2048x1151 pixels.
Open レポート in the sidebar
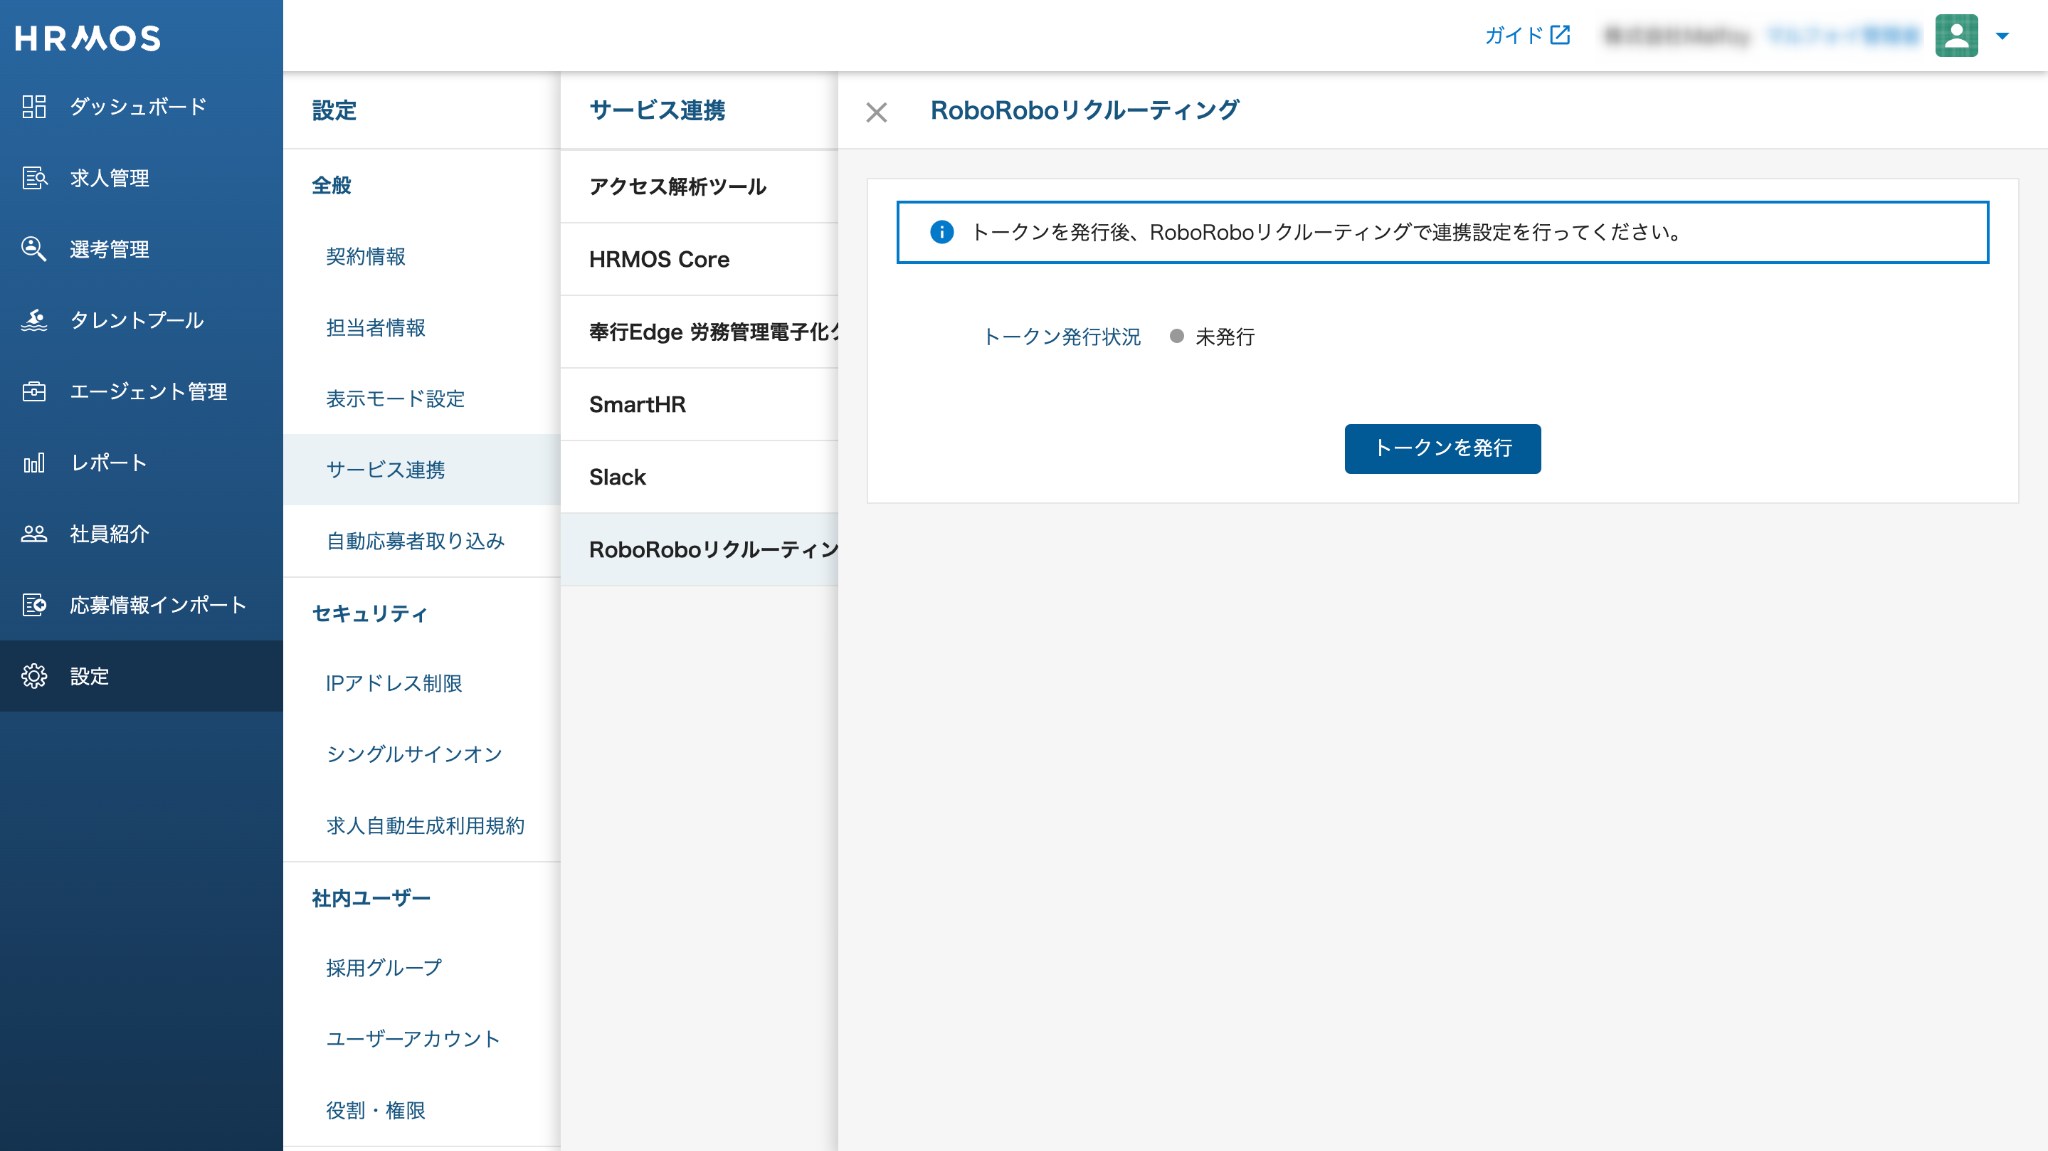[x=141, y=462]
